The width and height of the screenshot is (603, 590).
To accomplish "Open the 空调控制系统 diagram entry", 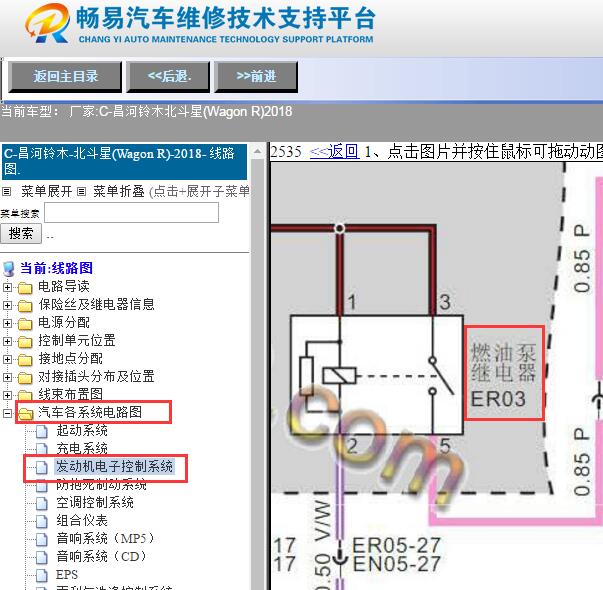I will [95, 503].
